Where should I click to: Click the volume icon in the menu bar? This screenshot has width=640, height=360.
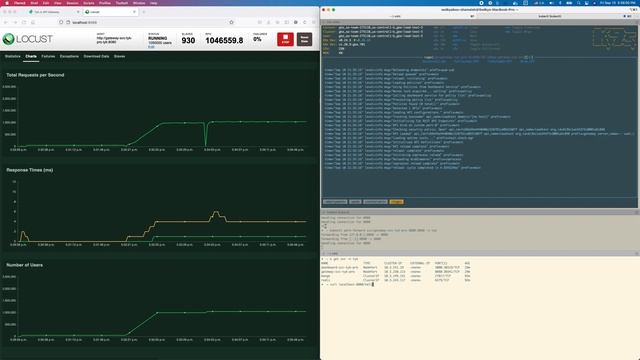(x=551, y=3)
